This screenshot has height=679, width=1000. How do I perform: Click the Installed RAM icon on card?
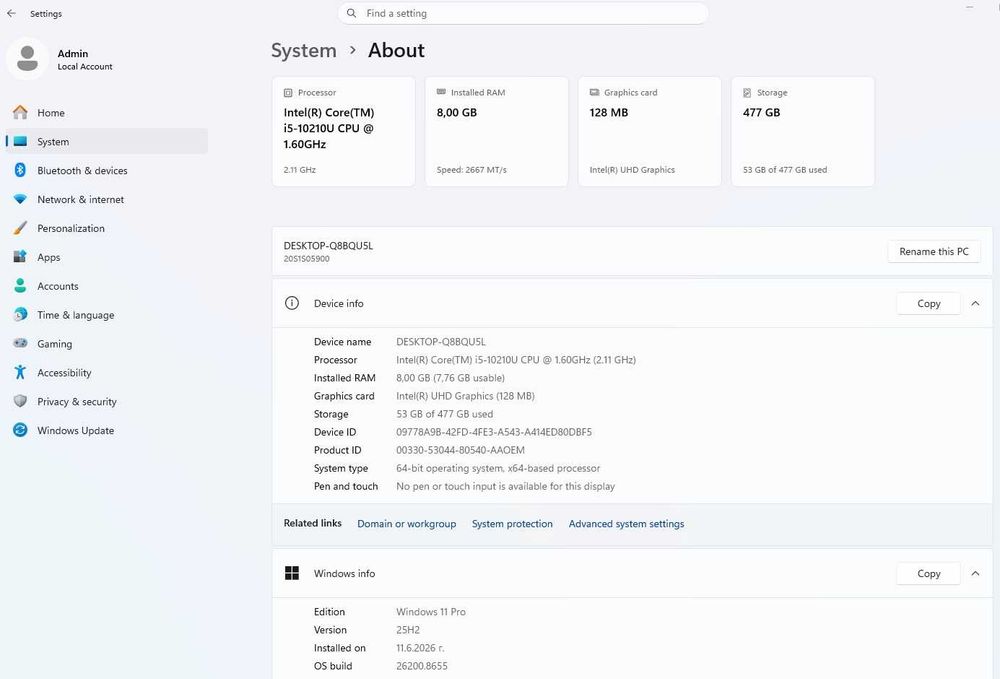[441, 92]
